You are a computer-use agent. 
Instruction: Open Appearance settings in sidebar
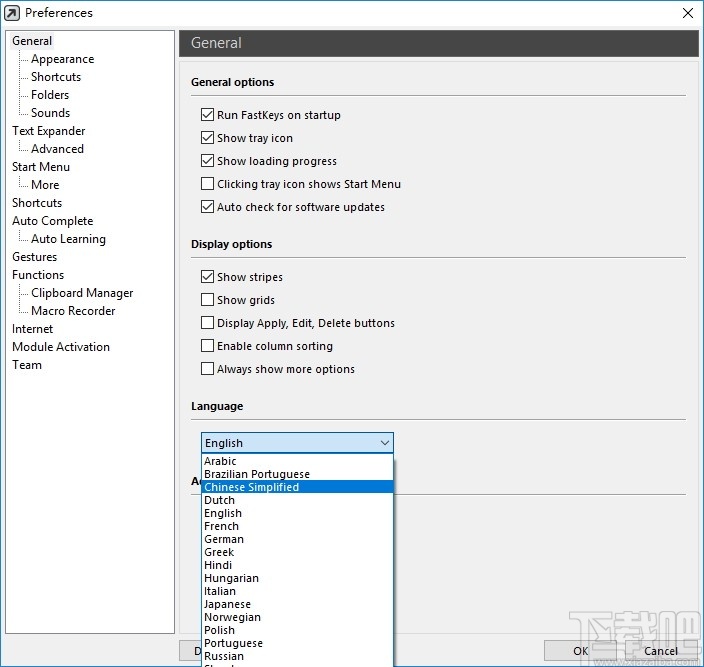pyautogui.click(x=62, y=59)
